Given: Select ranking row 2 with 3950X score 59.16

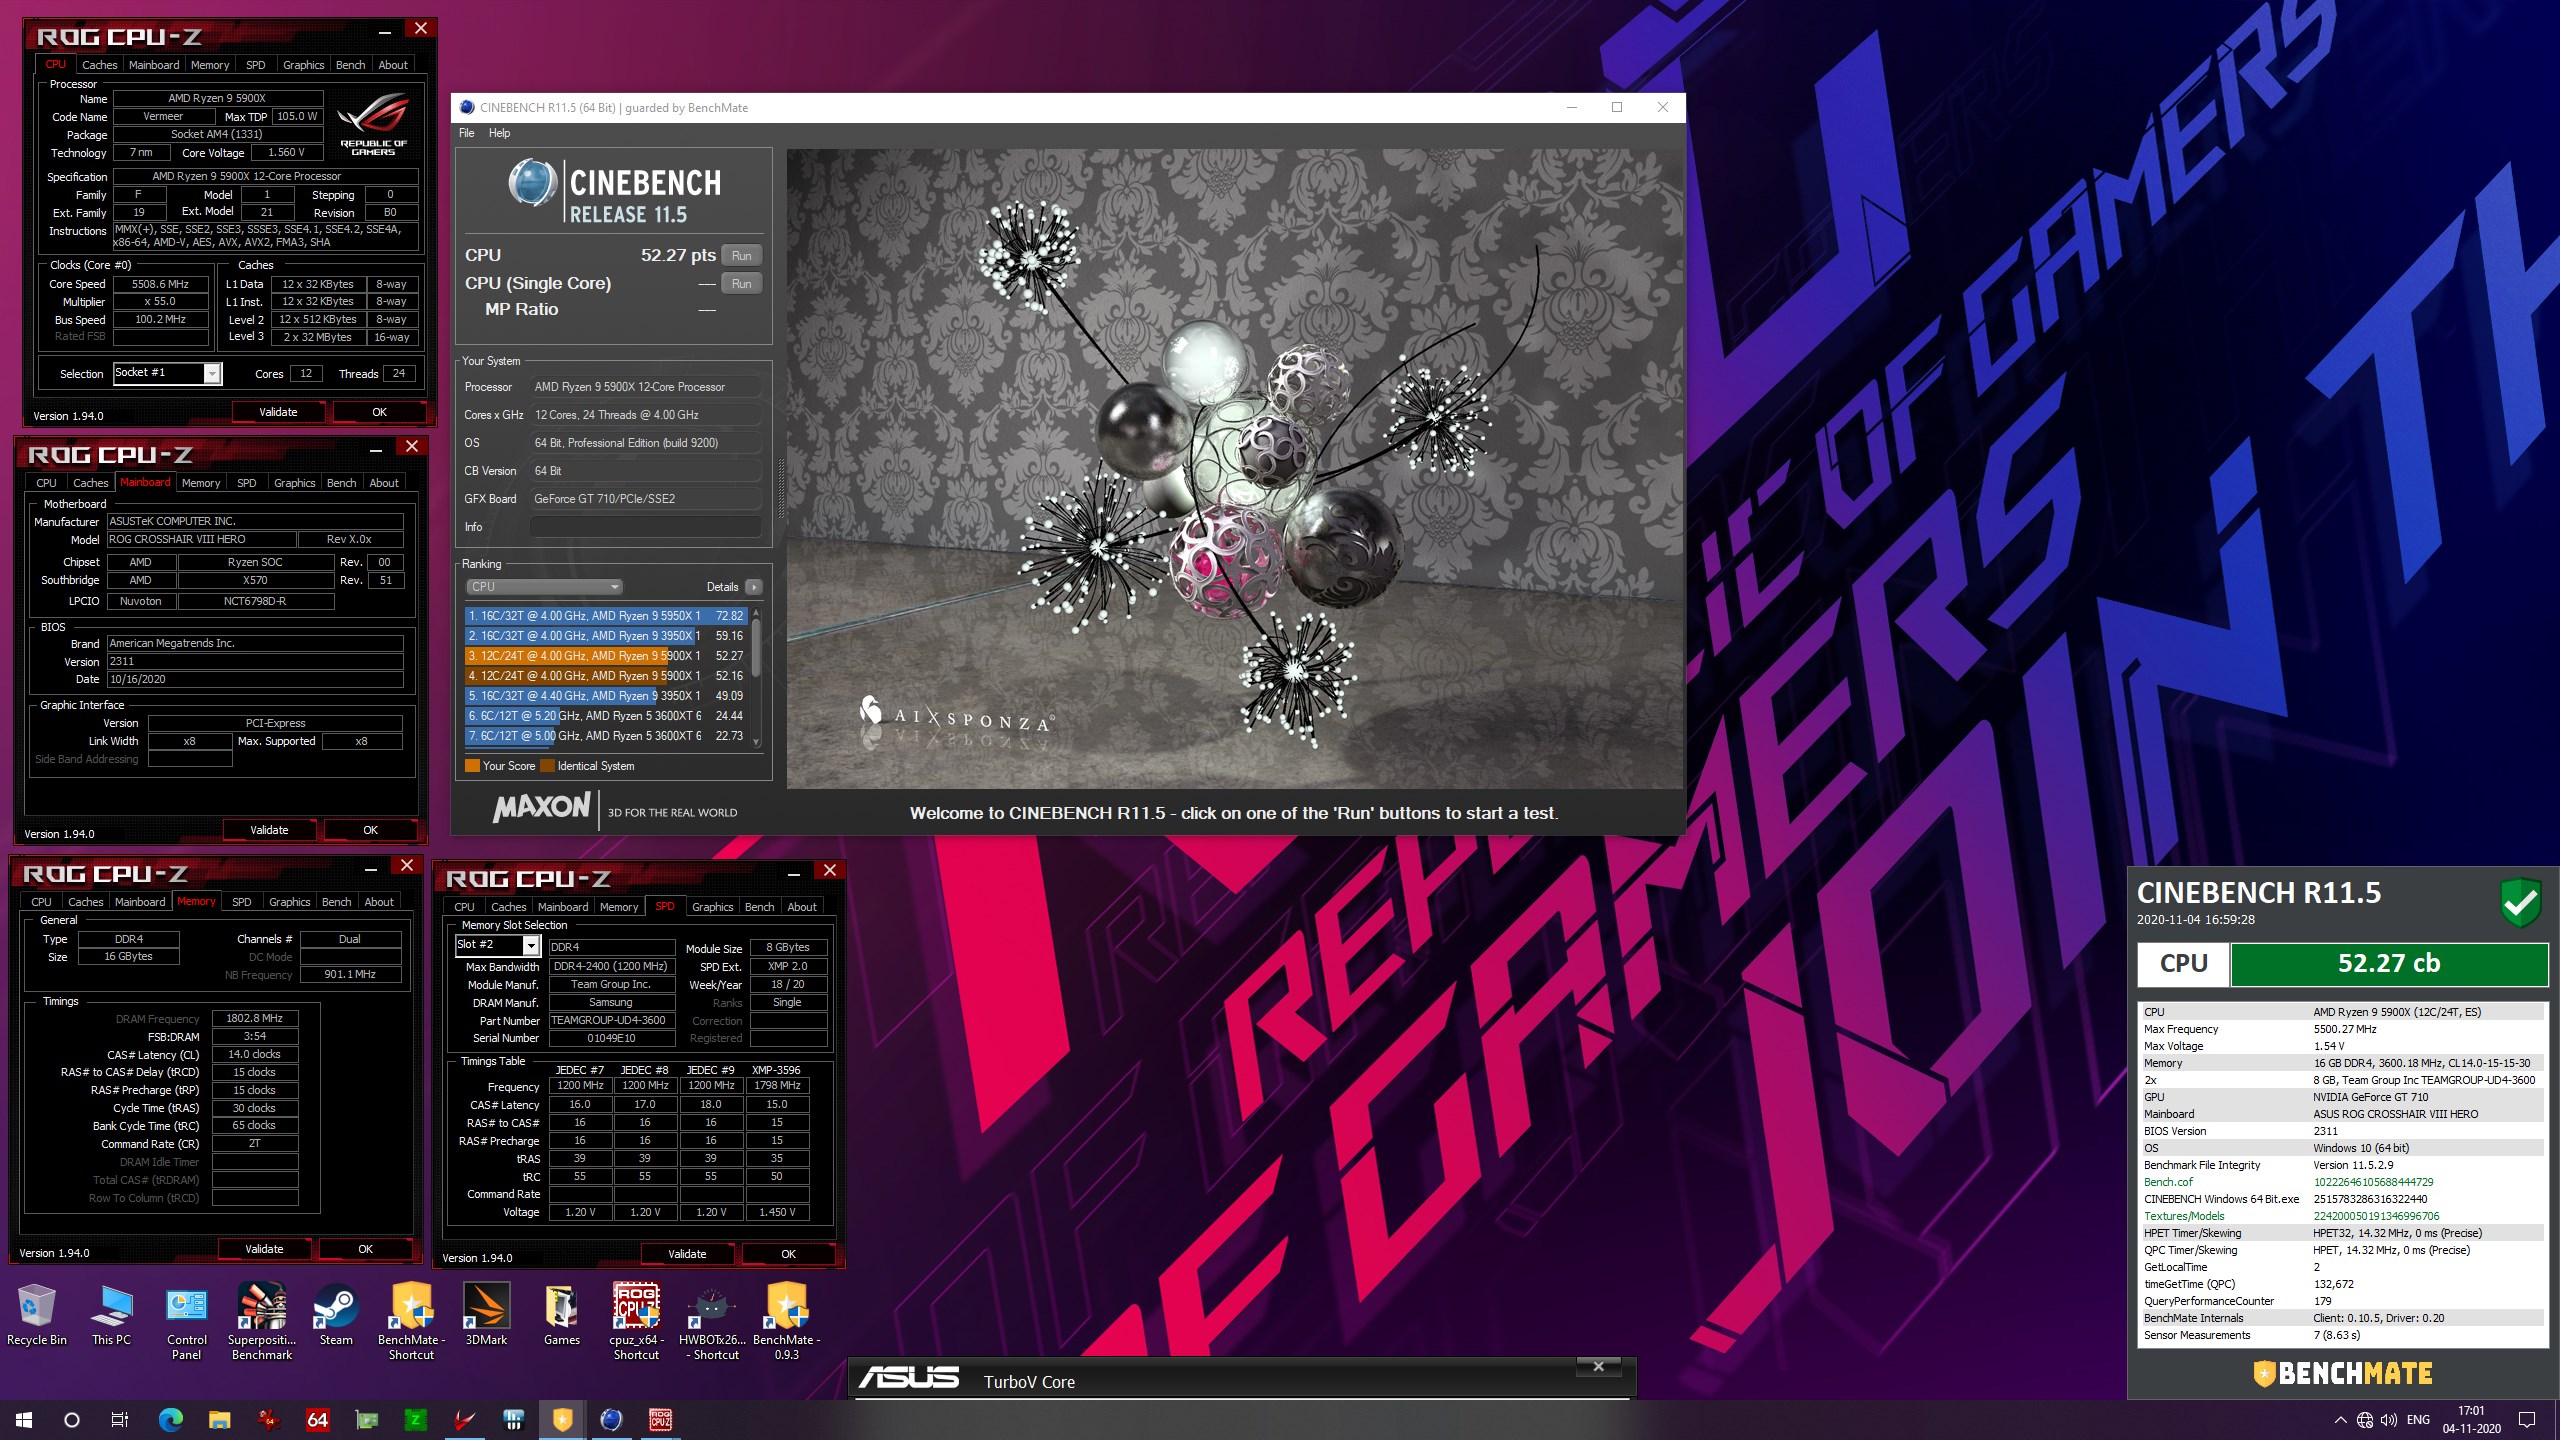Looking at the screenshot, I should pos(606,636).
